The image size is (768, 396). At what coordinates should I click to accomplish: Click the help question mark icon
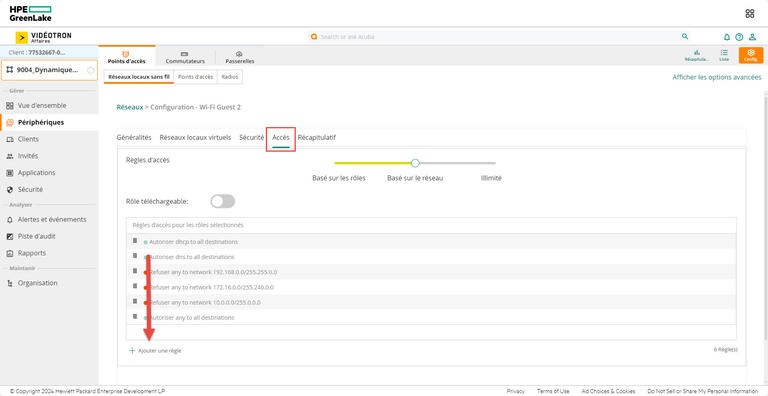click(739, 37)
